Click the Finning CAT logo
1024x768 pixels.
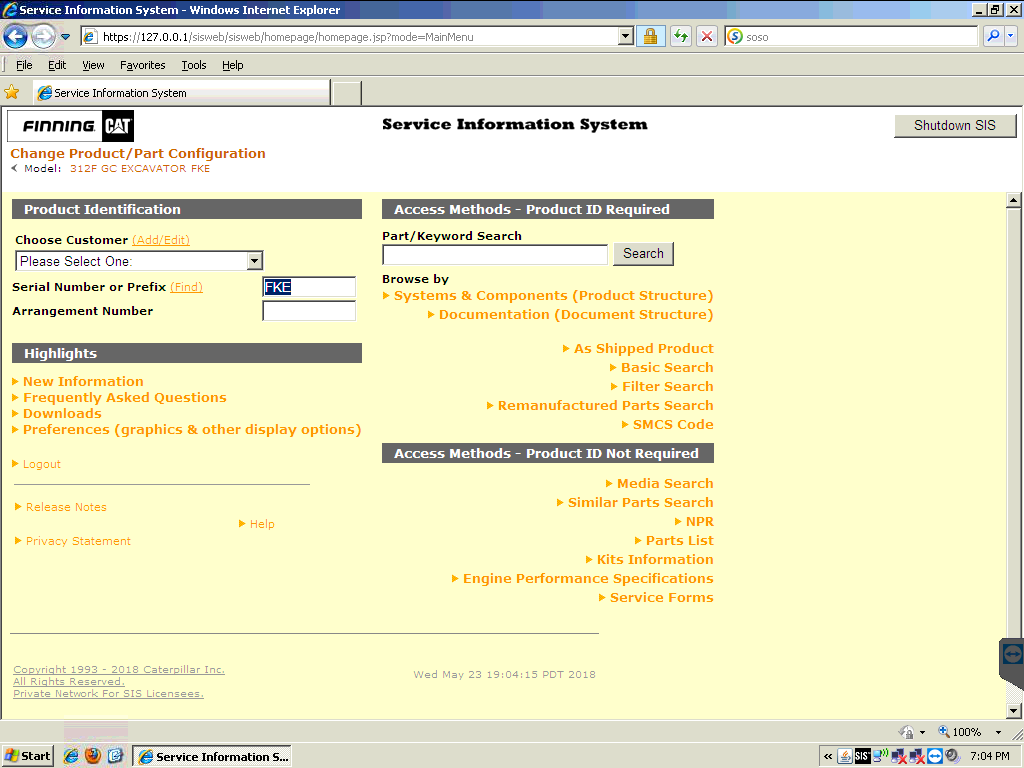point(71,125)
